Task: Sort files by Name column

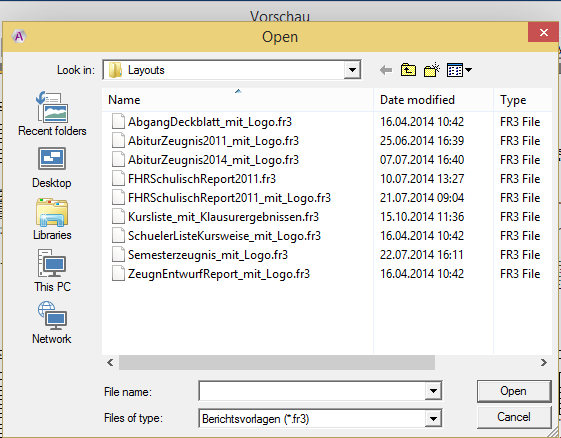Action: tap(238, 100)
